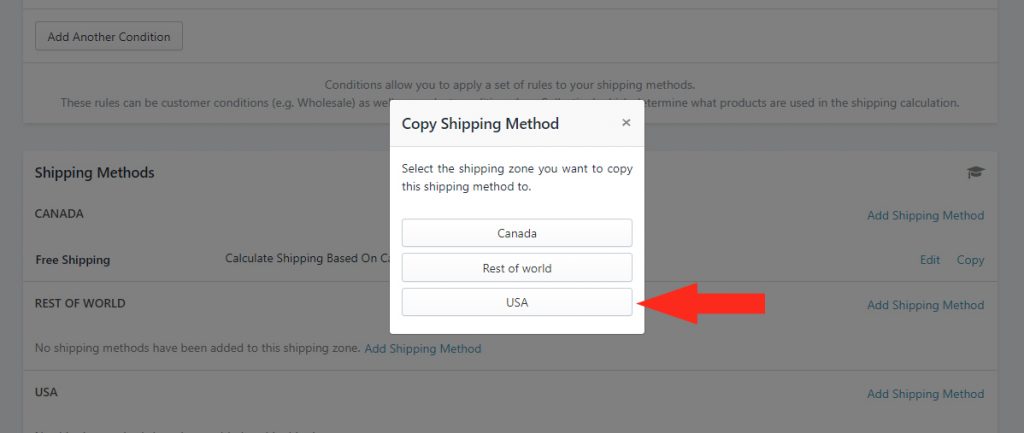Viewport: 1024px width, 433px height.
Task: Click the CANADA zone heading
Action: tap(59, 214)
